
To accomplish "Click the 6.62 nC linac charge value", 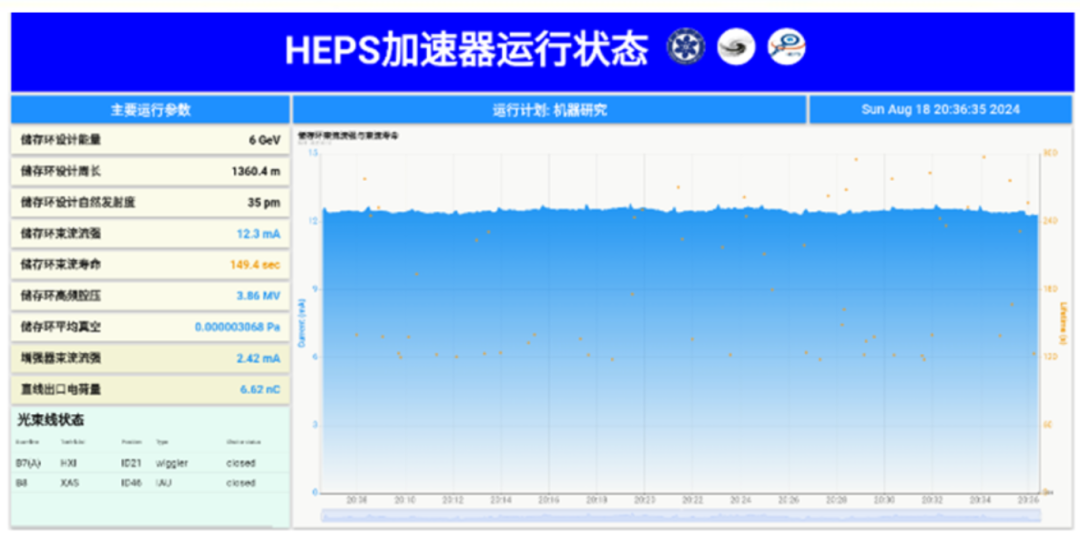I will [260, 389].
